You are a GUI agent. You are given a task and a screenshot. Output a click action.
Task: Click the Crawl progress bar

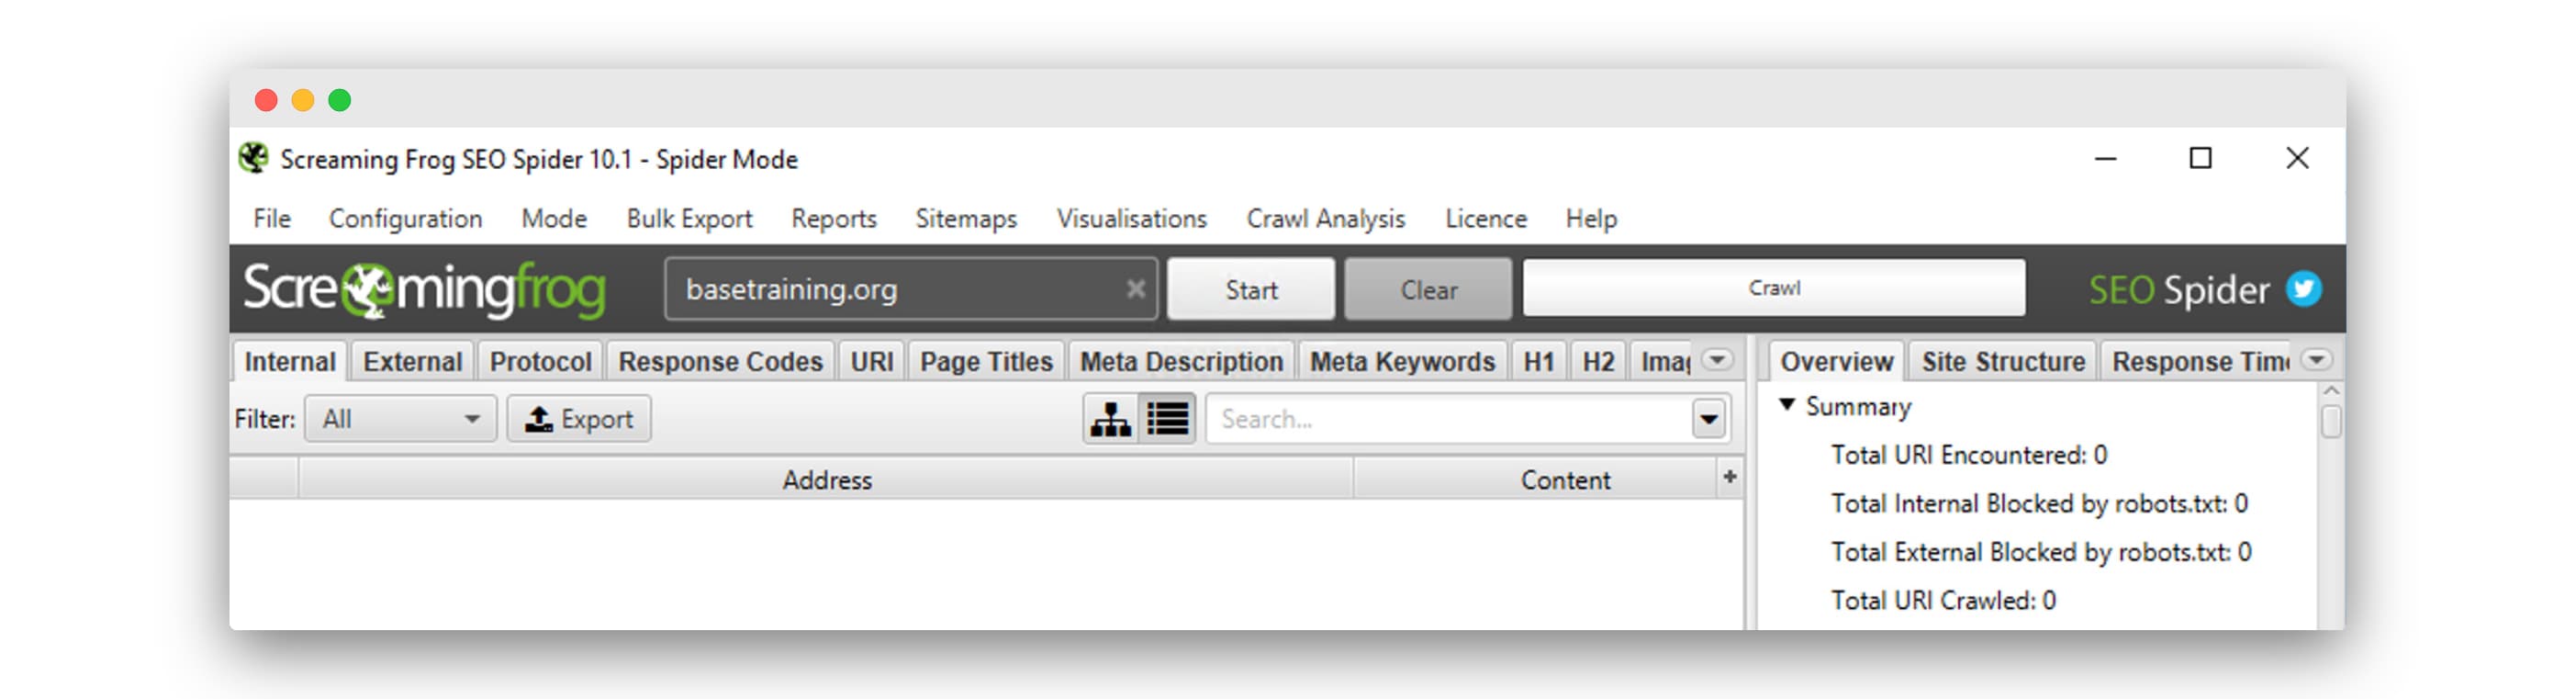pyautogui.click(x=1774, y=288)
